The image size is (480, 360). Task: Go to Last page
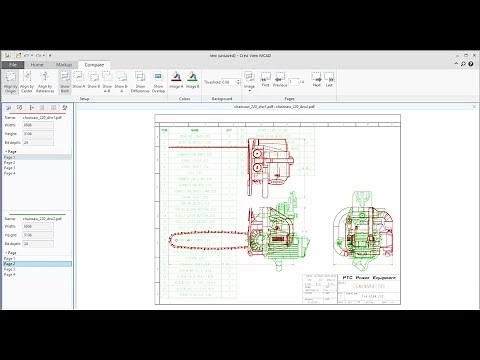click(x=329, y=80)
